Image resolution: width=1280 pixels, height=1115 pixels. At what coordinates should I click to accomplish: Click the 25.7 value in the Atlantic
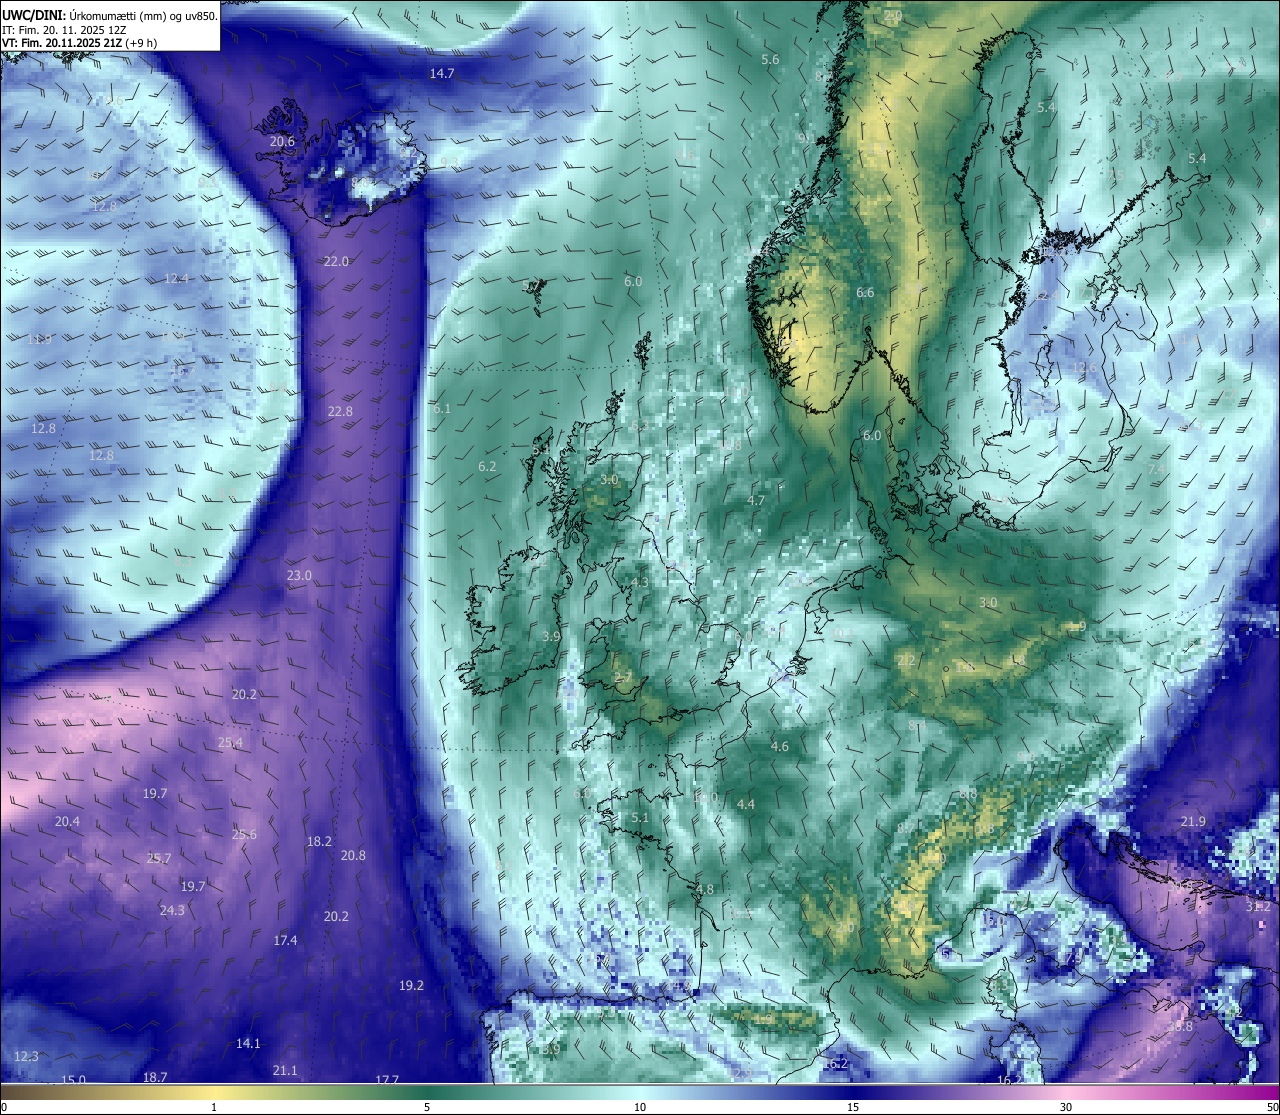coord(159,859)
